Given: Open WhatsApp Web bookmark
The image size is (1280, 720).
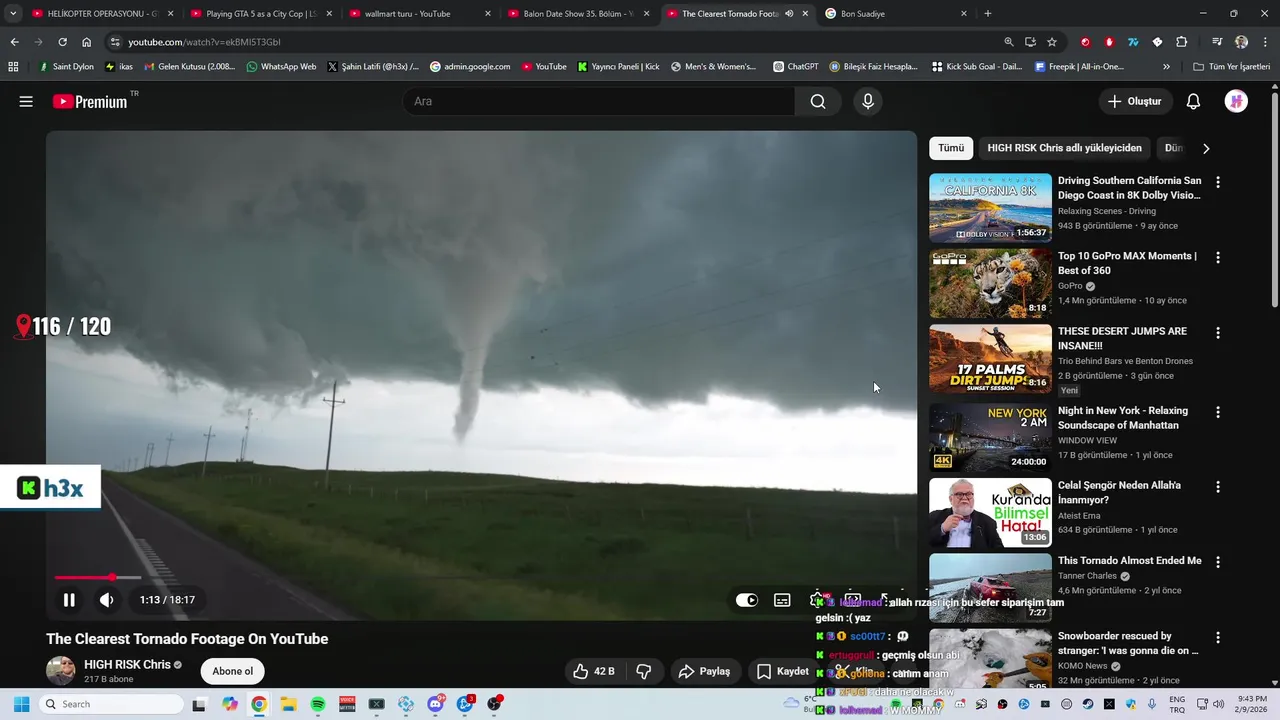Looking at the screenshot, I should click(281, 67).
